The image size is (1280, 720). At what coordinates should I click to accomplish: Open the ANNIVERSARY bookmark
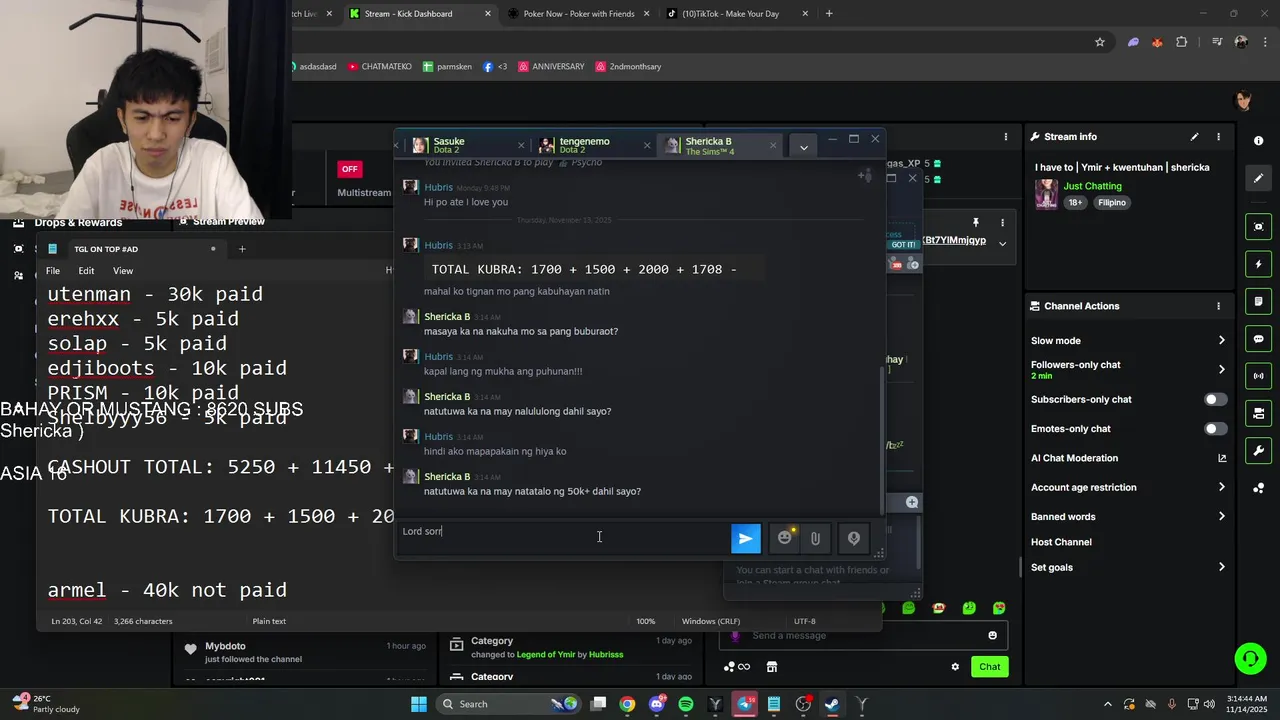(551, 67)
